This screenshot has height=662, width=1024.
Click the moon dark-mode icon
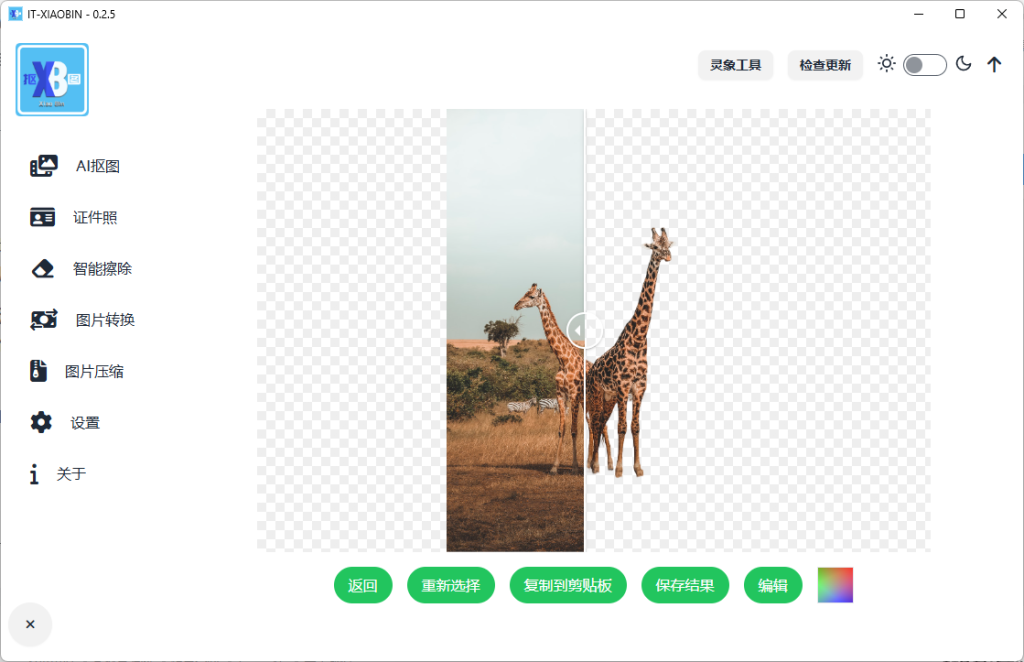click(x=963, y=64)
